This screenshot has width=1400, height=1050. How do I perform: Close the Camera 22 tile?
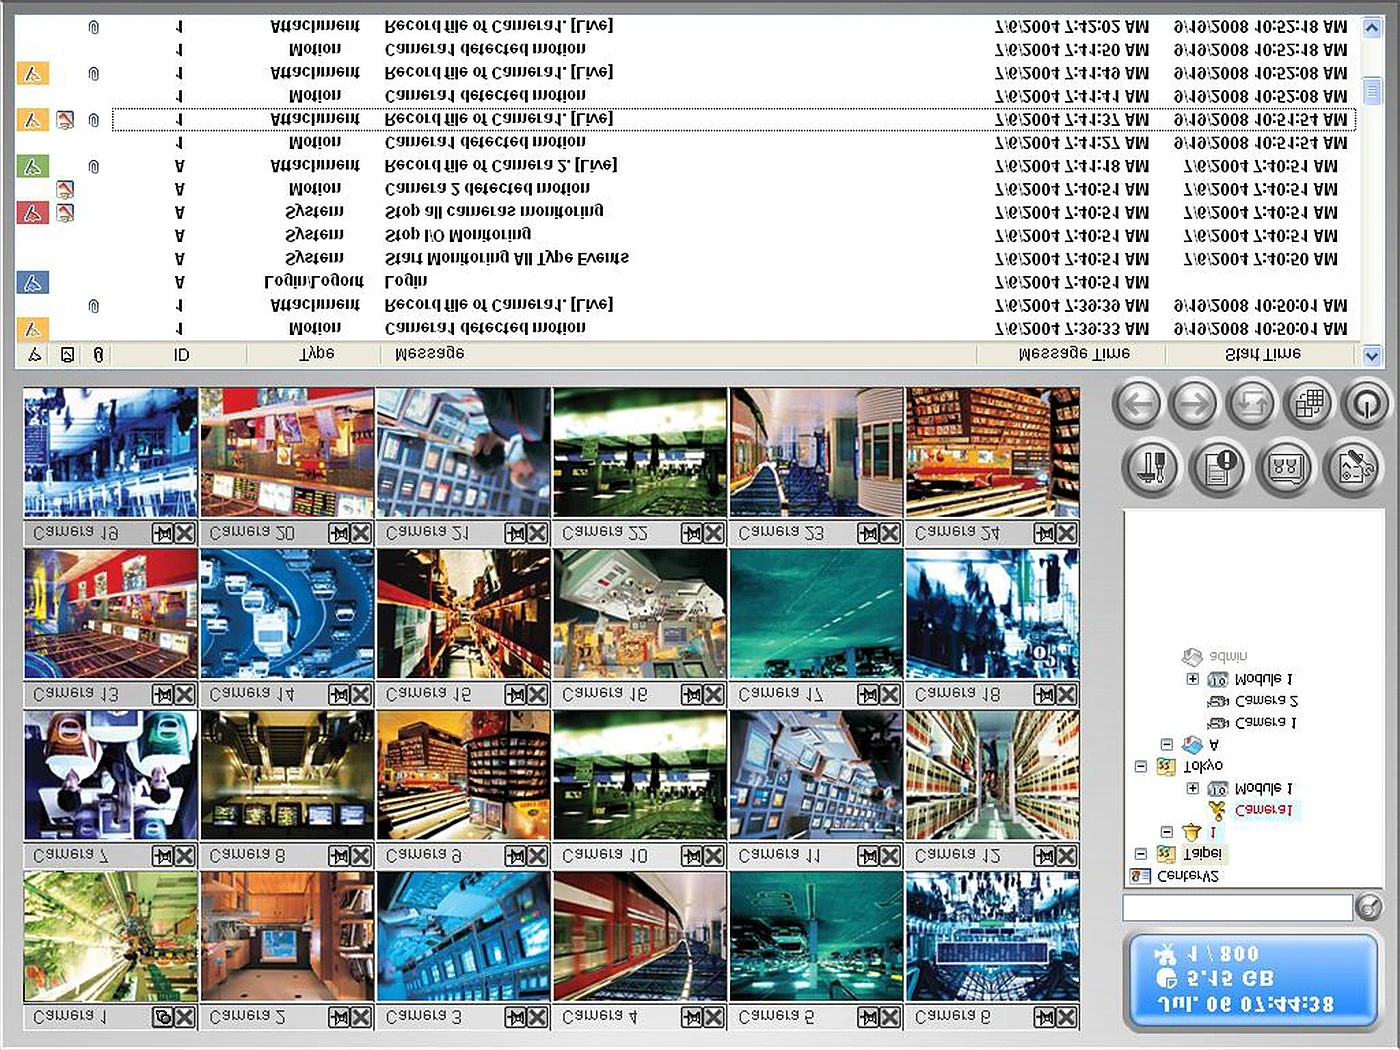[x=714, y=534]
